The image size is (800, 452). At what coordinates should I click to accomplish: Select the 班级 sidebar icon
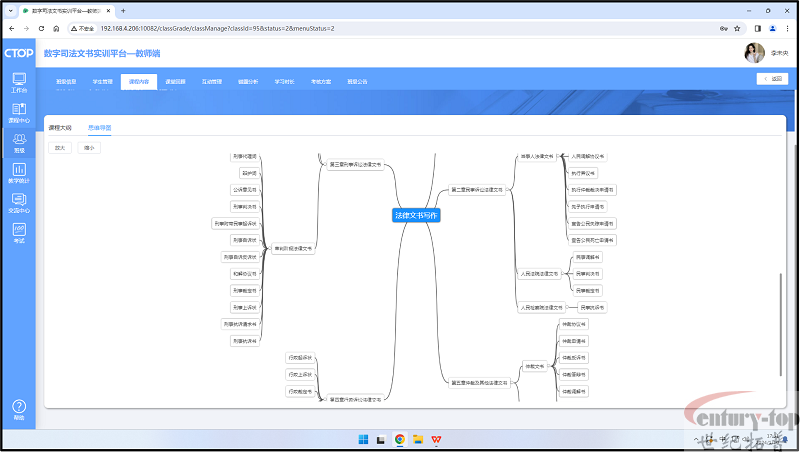click(19, 143)
